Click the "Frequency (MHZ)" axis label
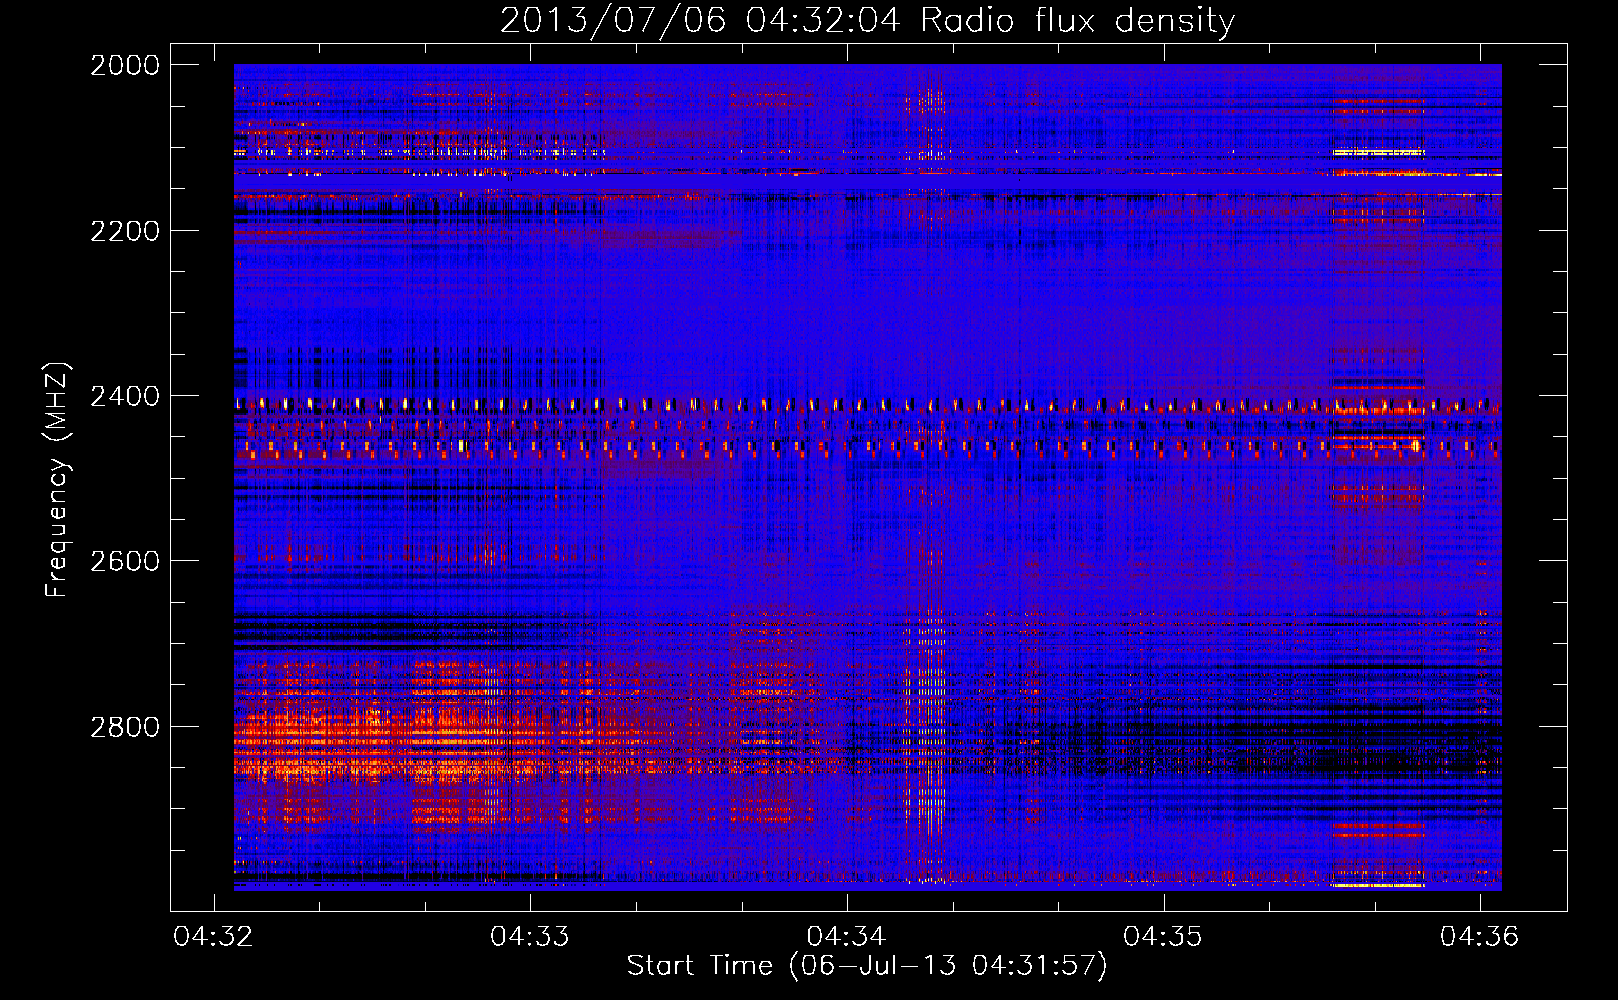 (56, 479)
